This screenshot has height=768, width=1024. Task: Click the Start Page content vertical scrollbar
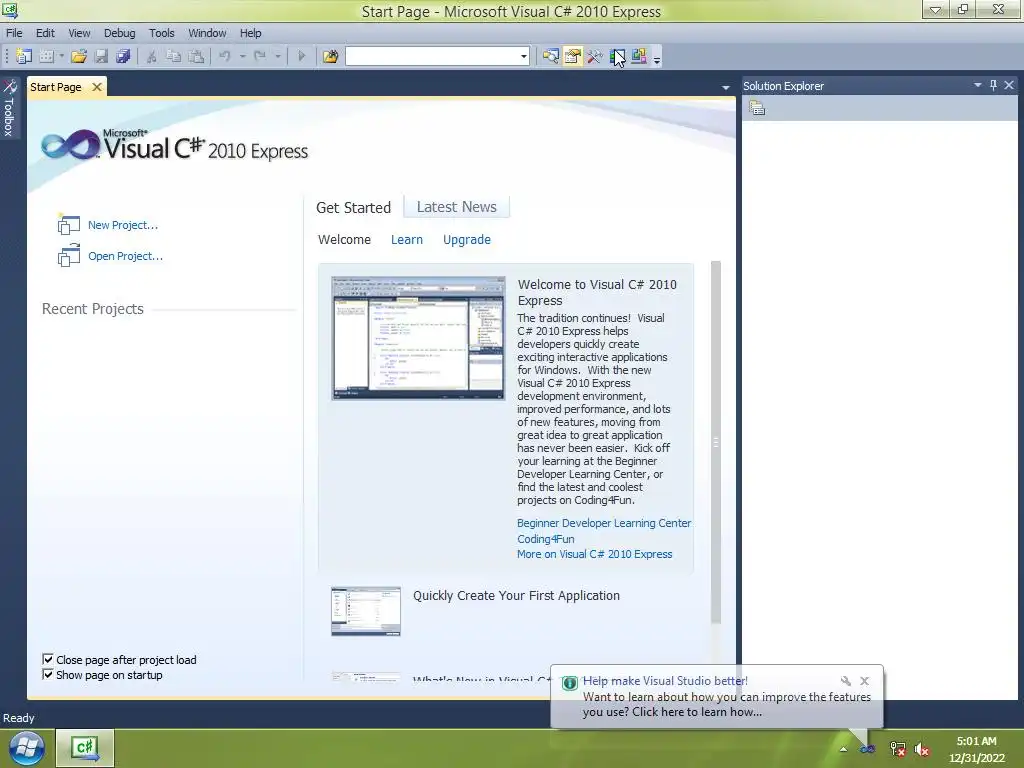tap(716, 442)
